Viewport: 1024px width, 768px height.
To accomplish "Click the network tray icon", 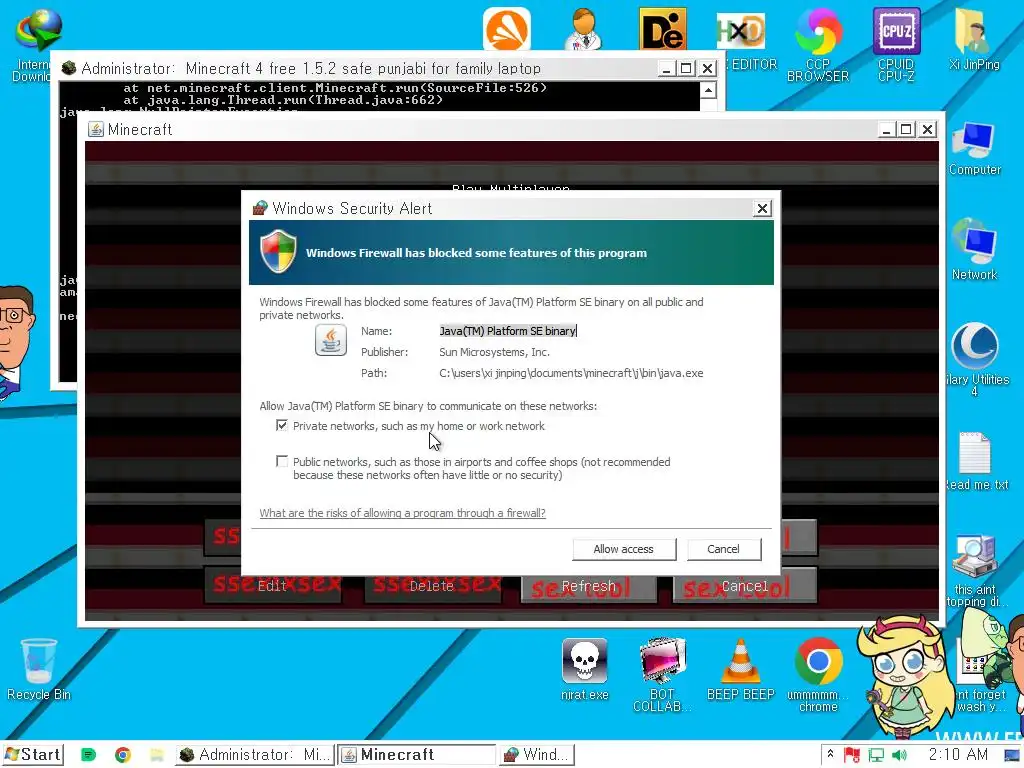I will [x=876, y=755].
